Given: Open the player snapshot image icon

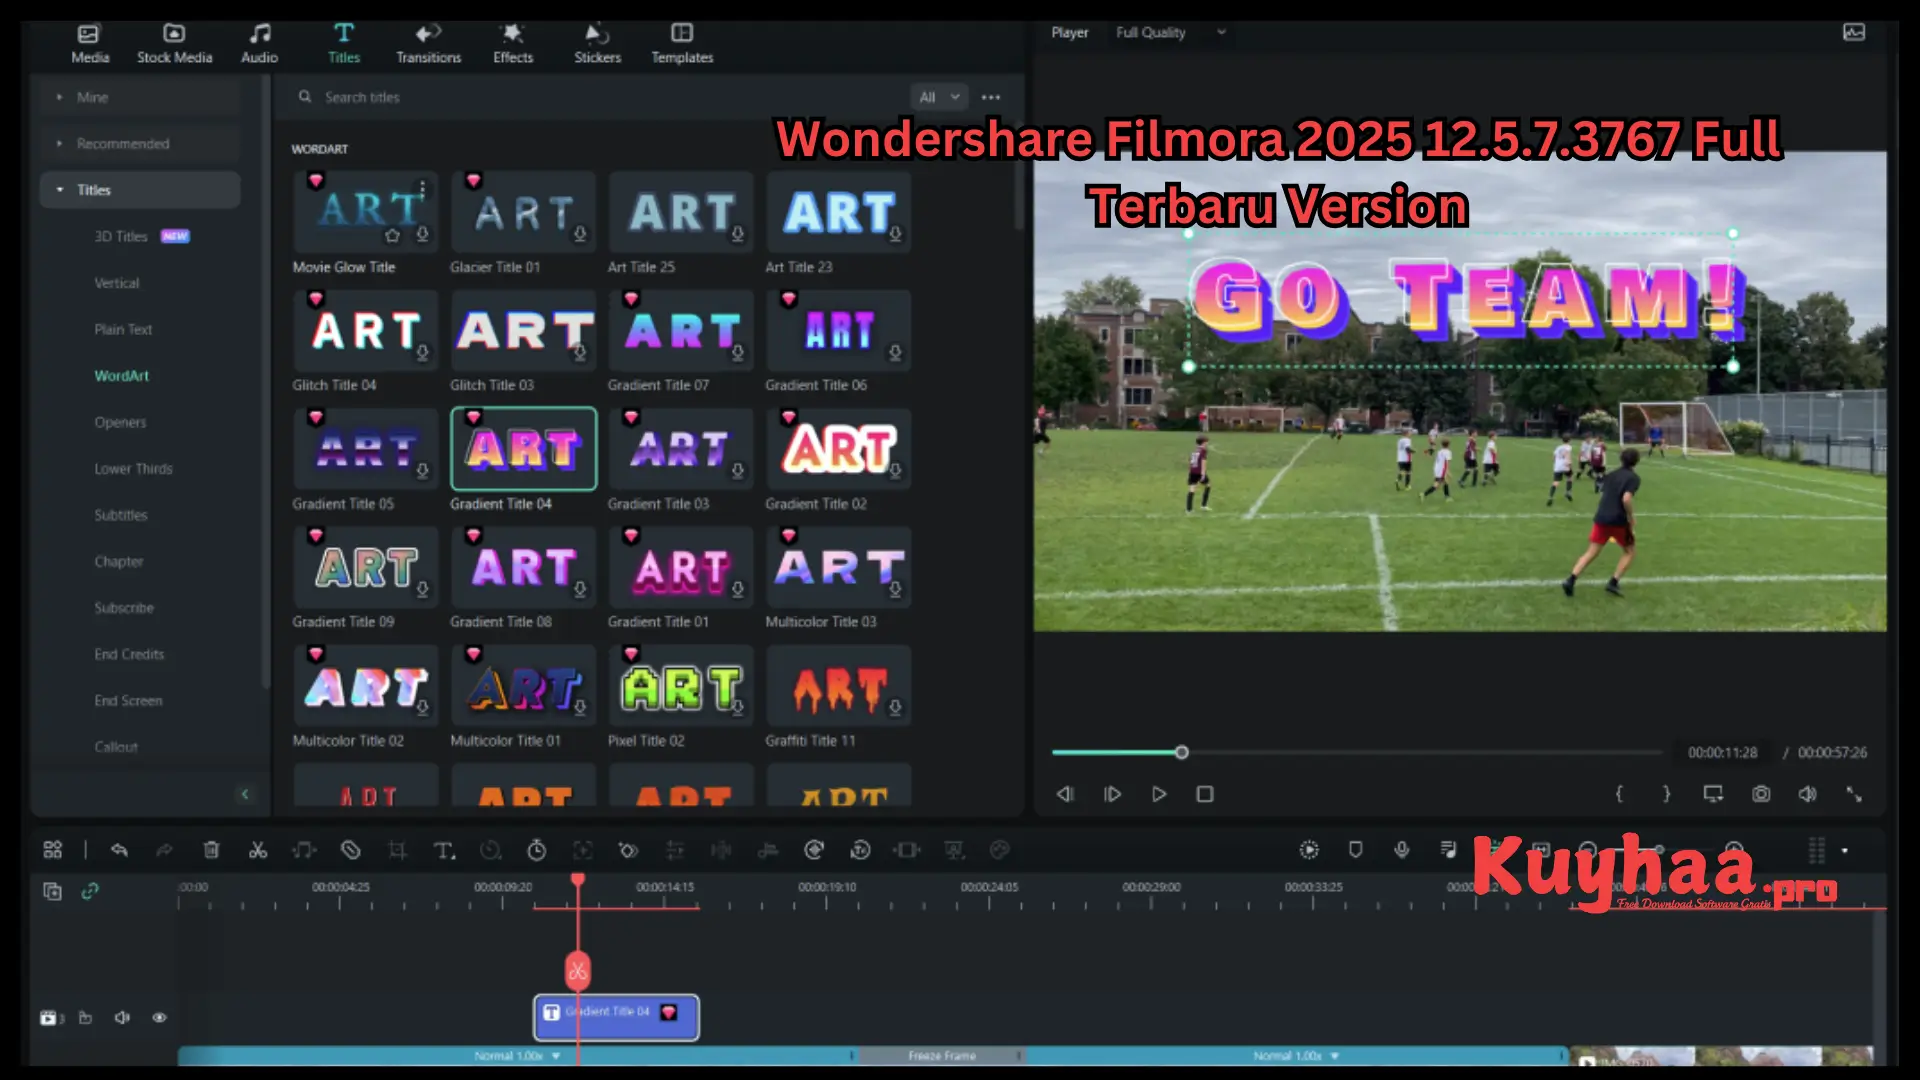Looking at the screenshot, I should click(1853, 32).
